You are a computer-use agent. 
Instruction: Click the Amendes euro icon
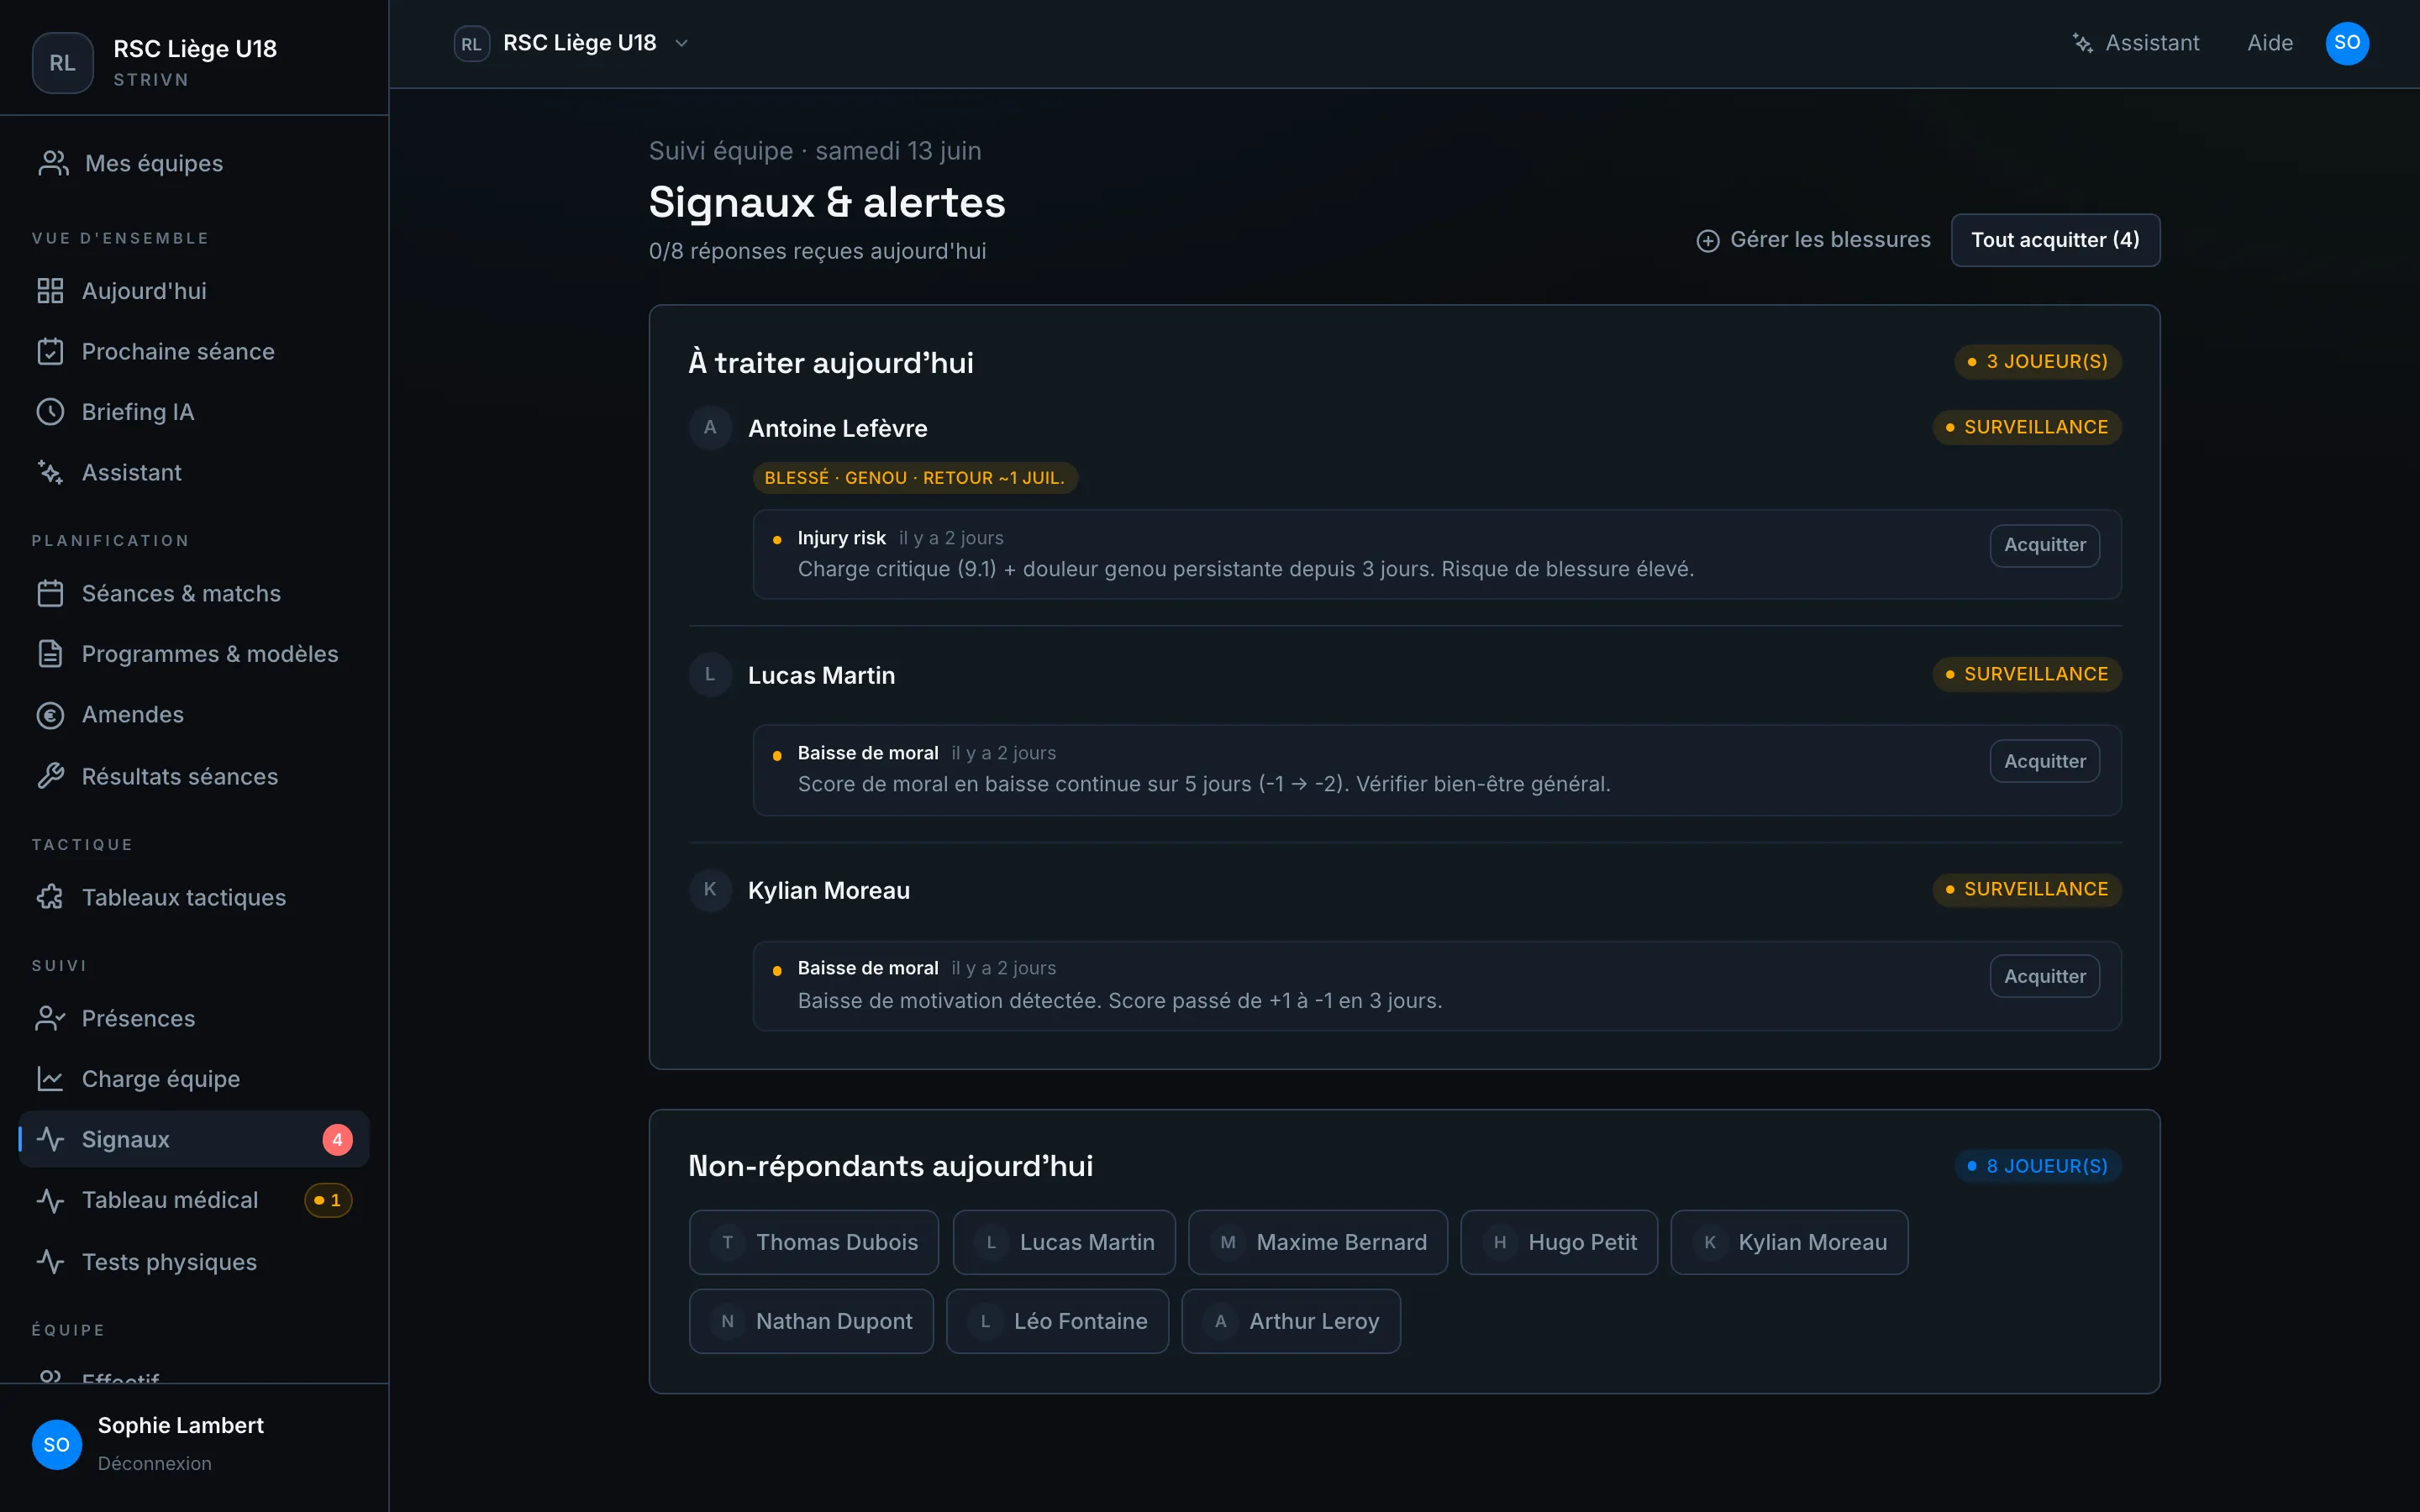(x=50, y=715)
